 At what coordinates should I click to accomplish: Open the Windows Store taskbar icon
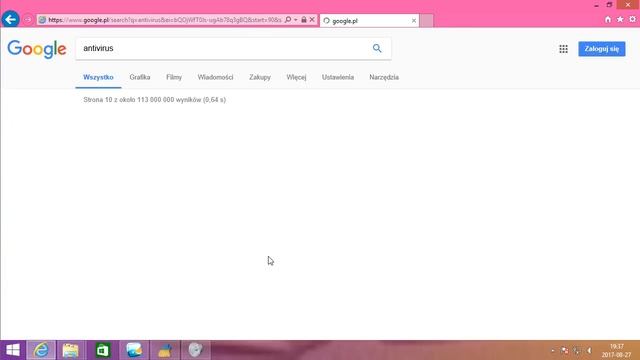(x=102, y=350)
